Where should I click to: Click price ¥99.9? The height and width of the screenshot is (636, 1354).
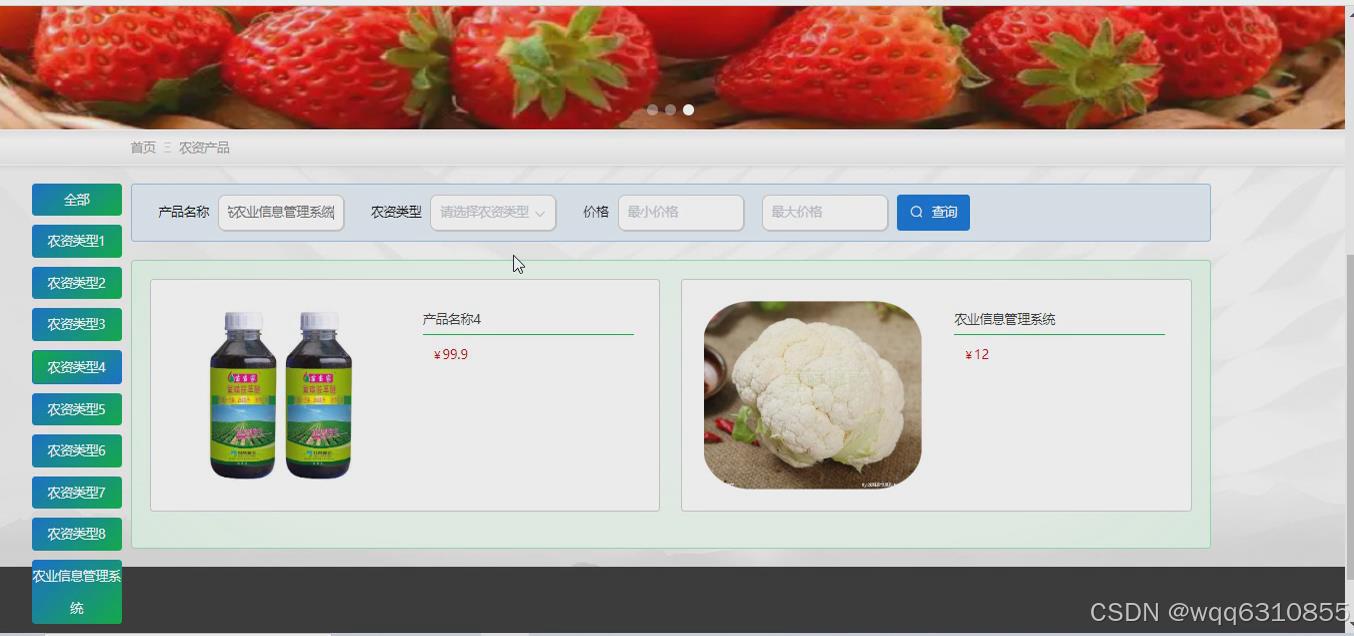click(x=451, y=354)
